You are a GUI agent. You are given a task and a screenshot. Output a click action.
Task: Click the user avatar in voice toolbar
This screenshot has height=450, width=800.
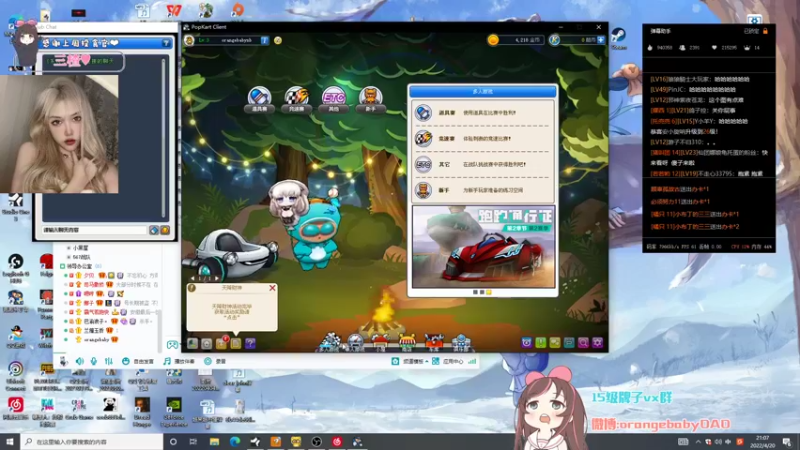[x=63, y=361]
